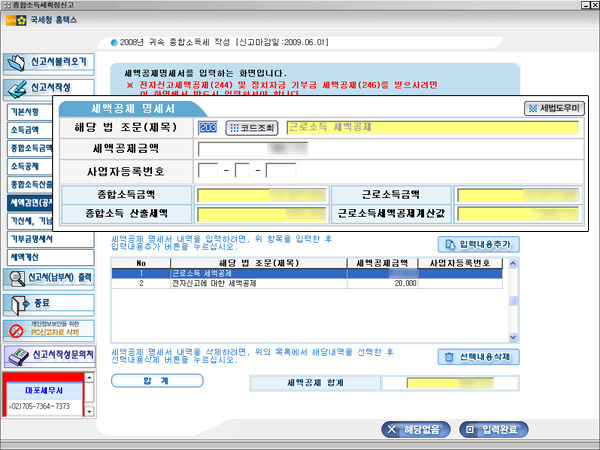Click the 종합소득 산출세액 value field
The image size is (600, 450).
click(x=261, y=214)
